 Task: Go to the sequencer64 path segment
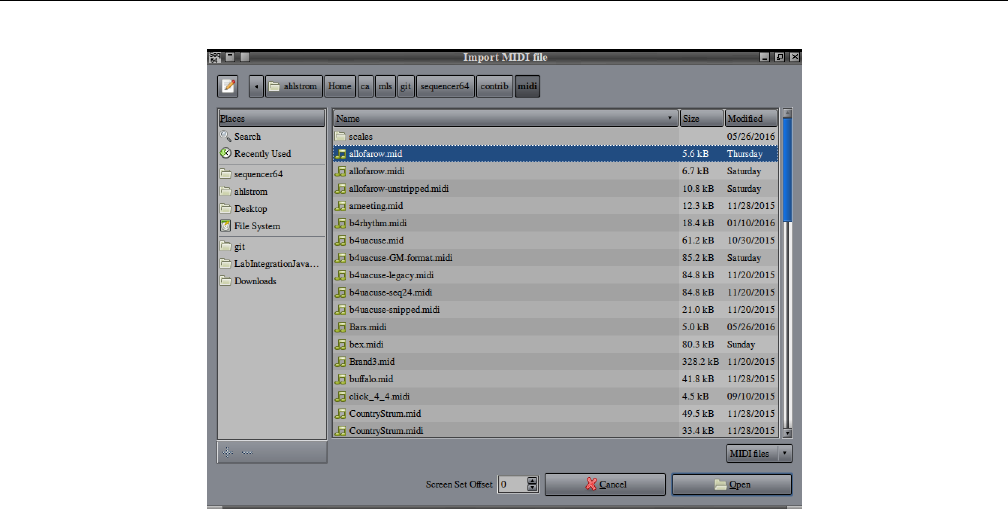[445, 86]
